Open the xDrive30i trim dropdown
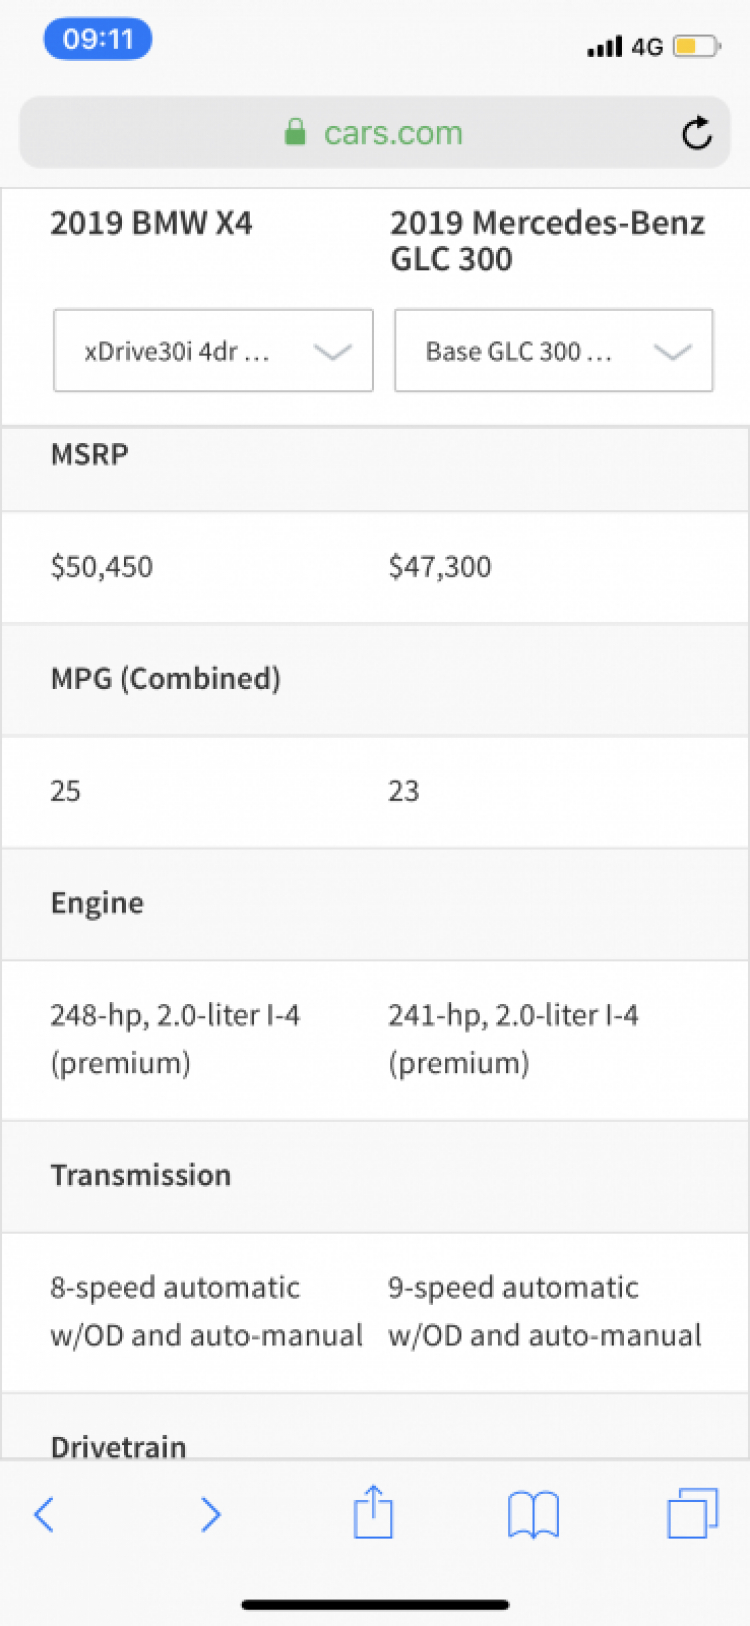Screen dimensions: 750x1626 (213, 350)
